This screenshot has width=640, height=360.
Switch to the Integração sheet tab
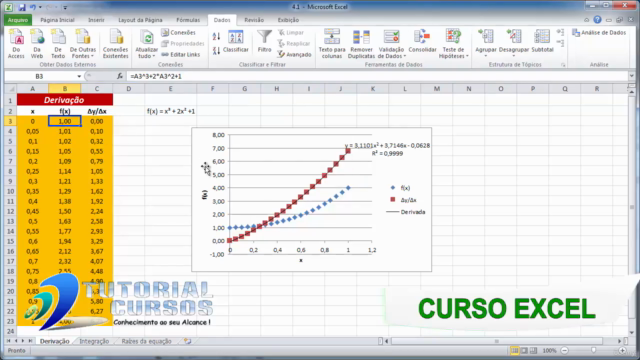click(94, 341)
